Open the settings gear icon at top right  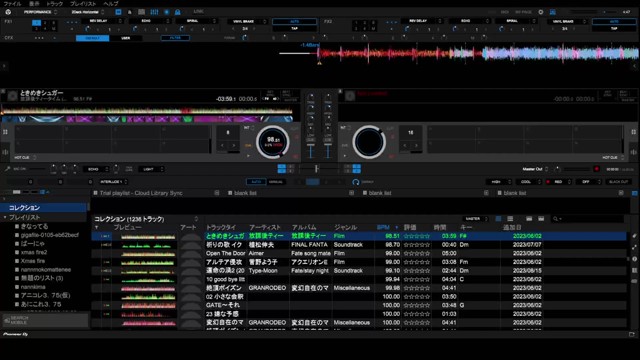click(541, 12)
